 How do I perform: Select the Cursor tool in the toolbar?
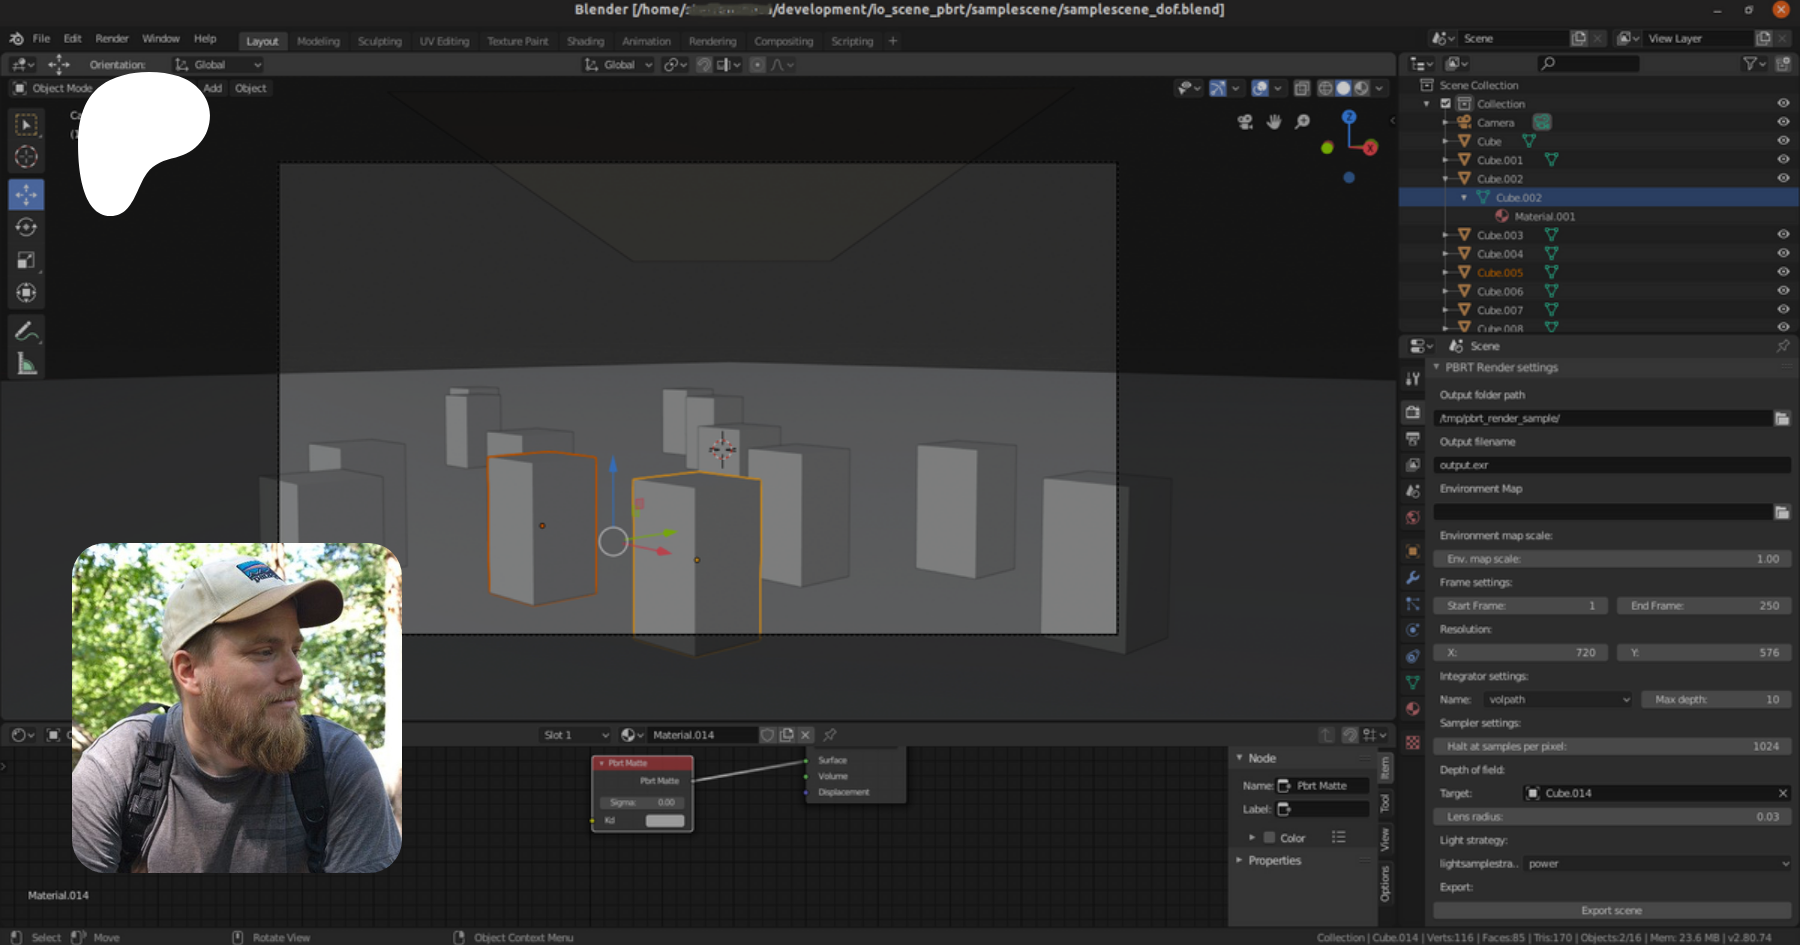coord(27,157)
